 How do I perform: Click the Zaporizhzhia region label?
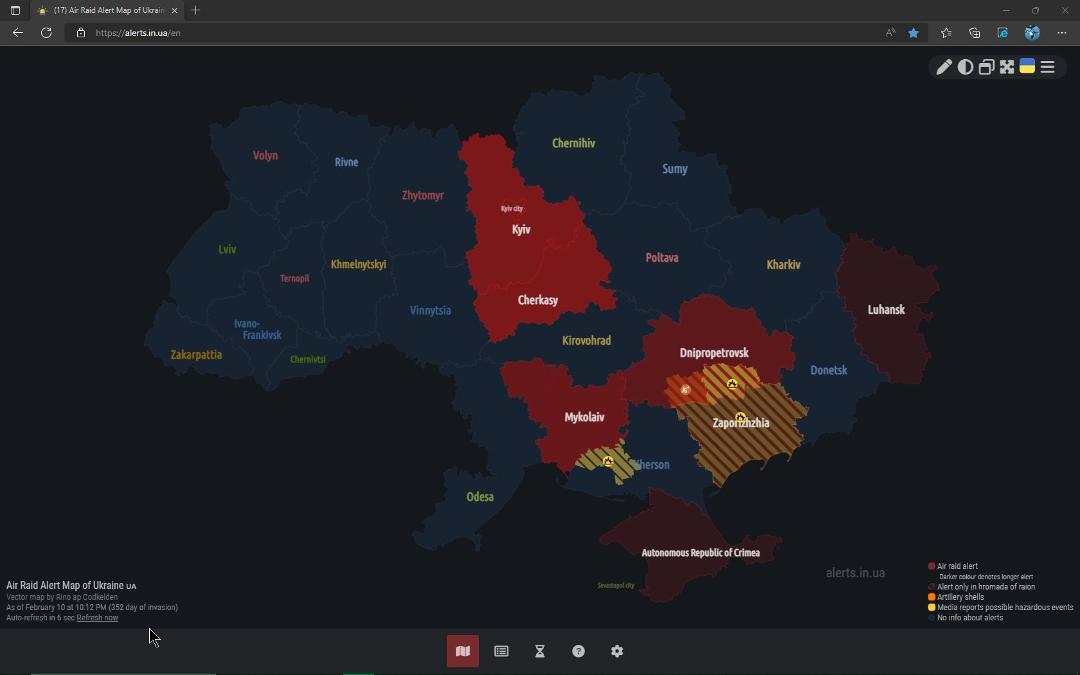click(x=741, y=423)
